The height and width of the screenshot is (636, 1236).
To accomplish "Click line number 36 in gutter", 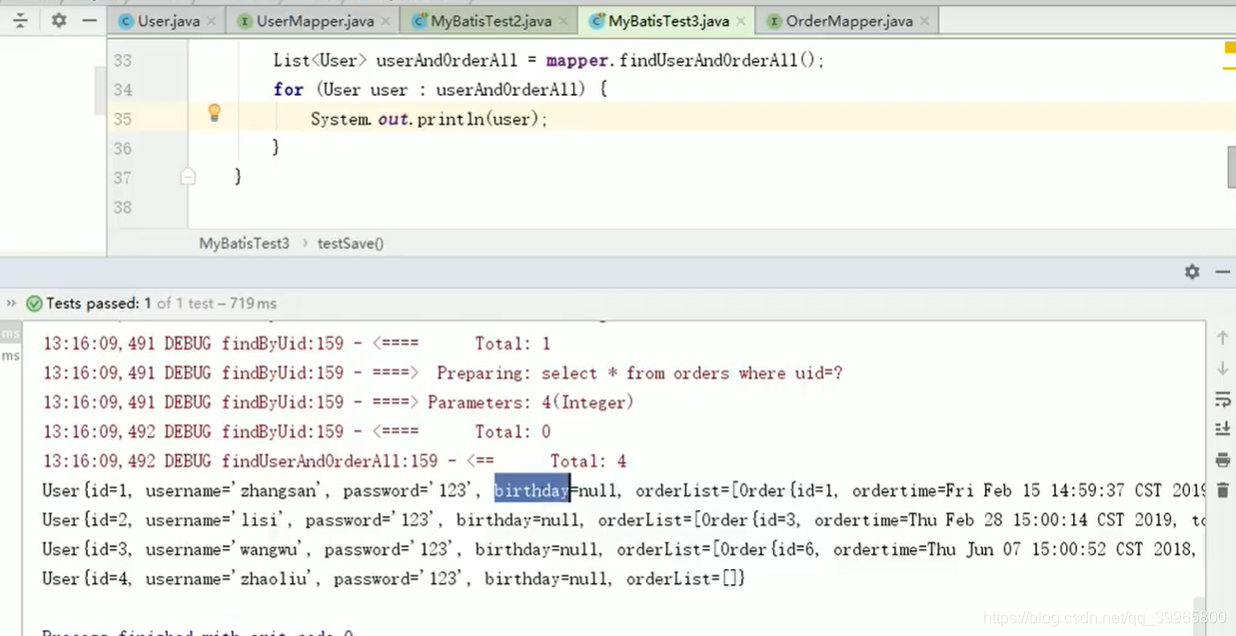I will [122, 148].
